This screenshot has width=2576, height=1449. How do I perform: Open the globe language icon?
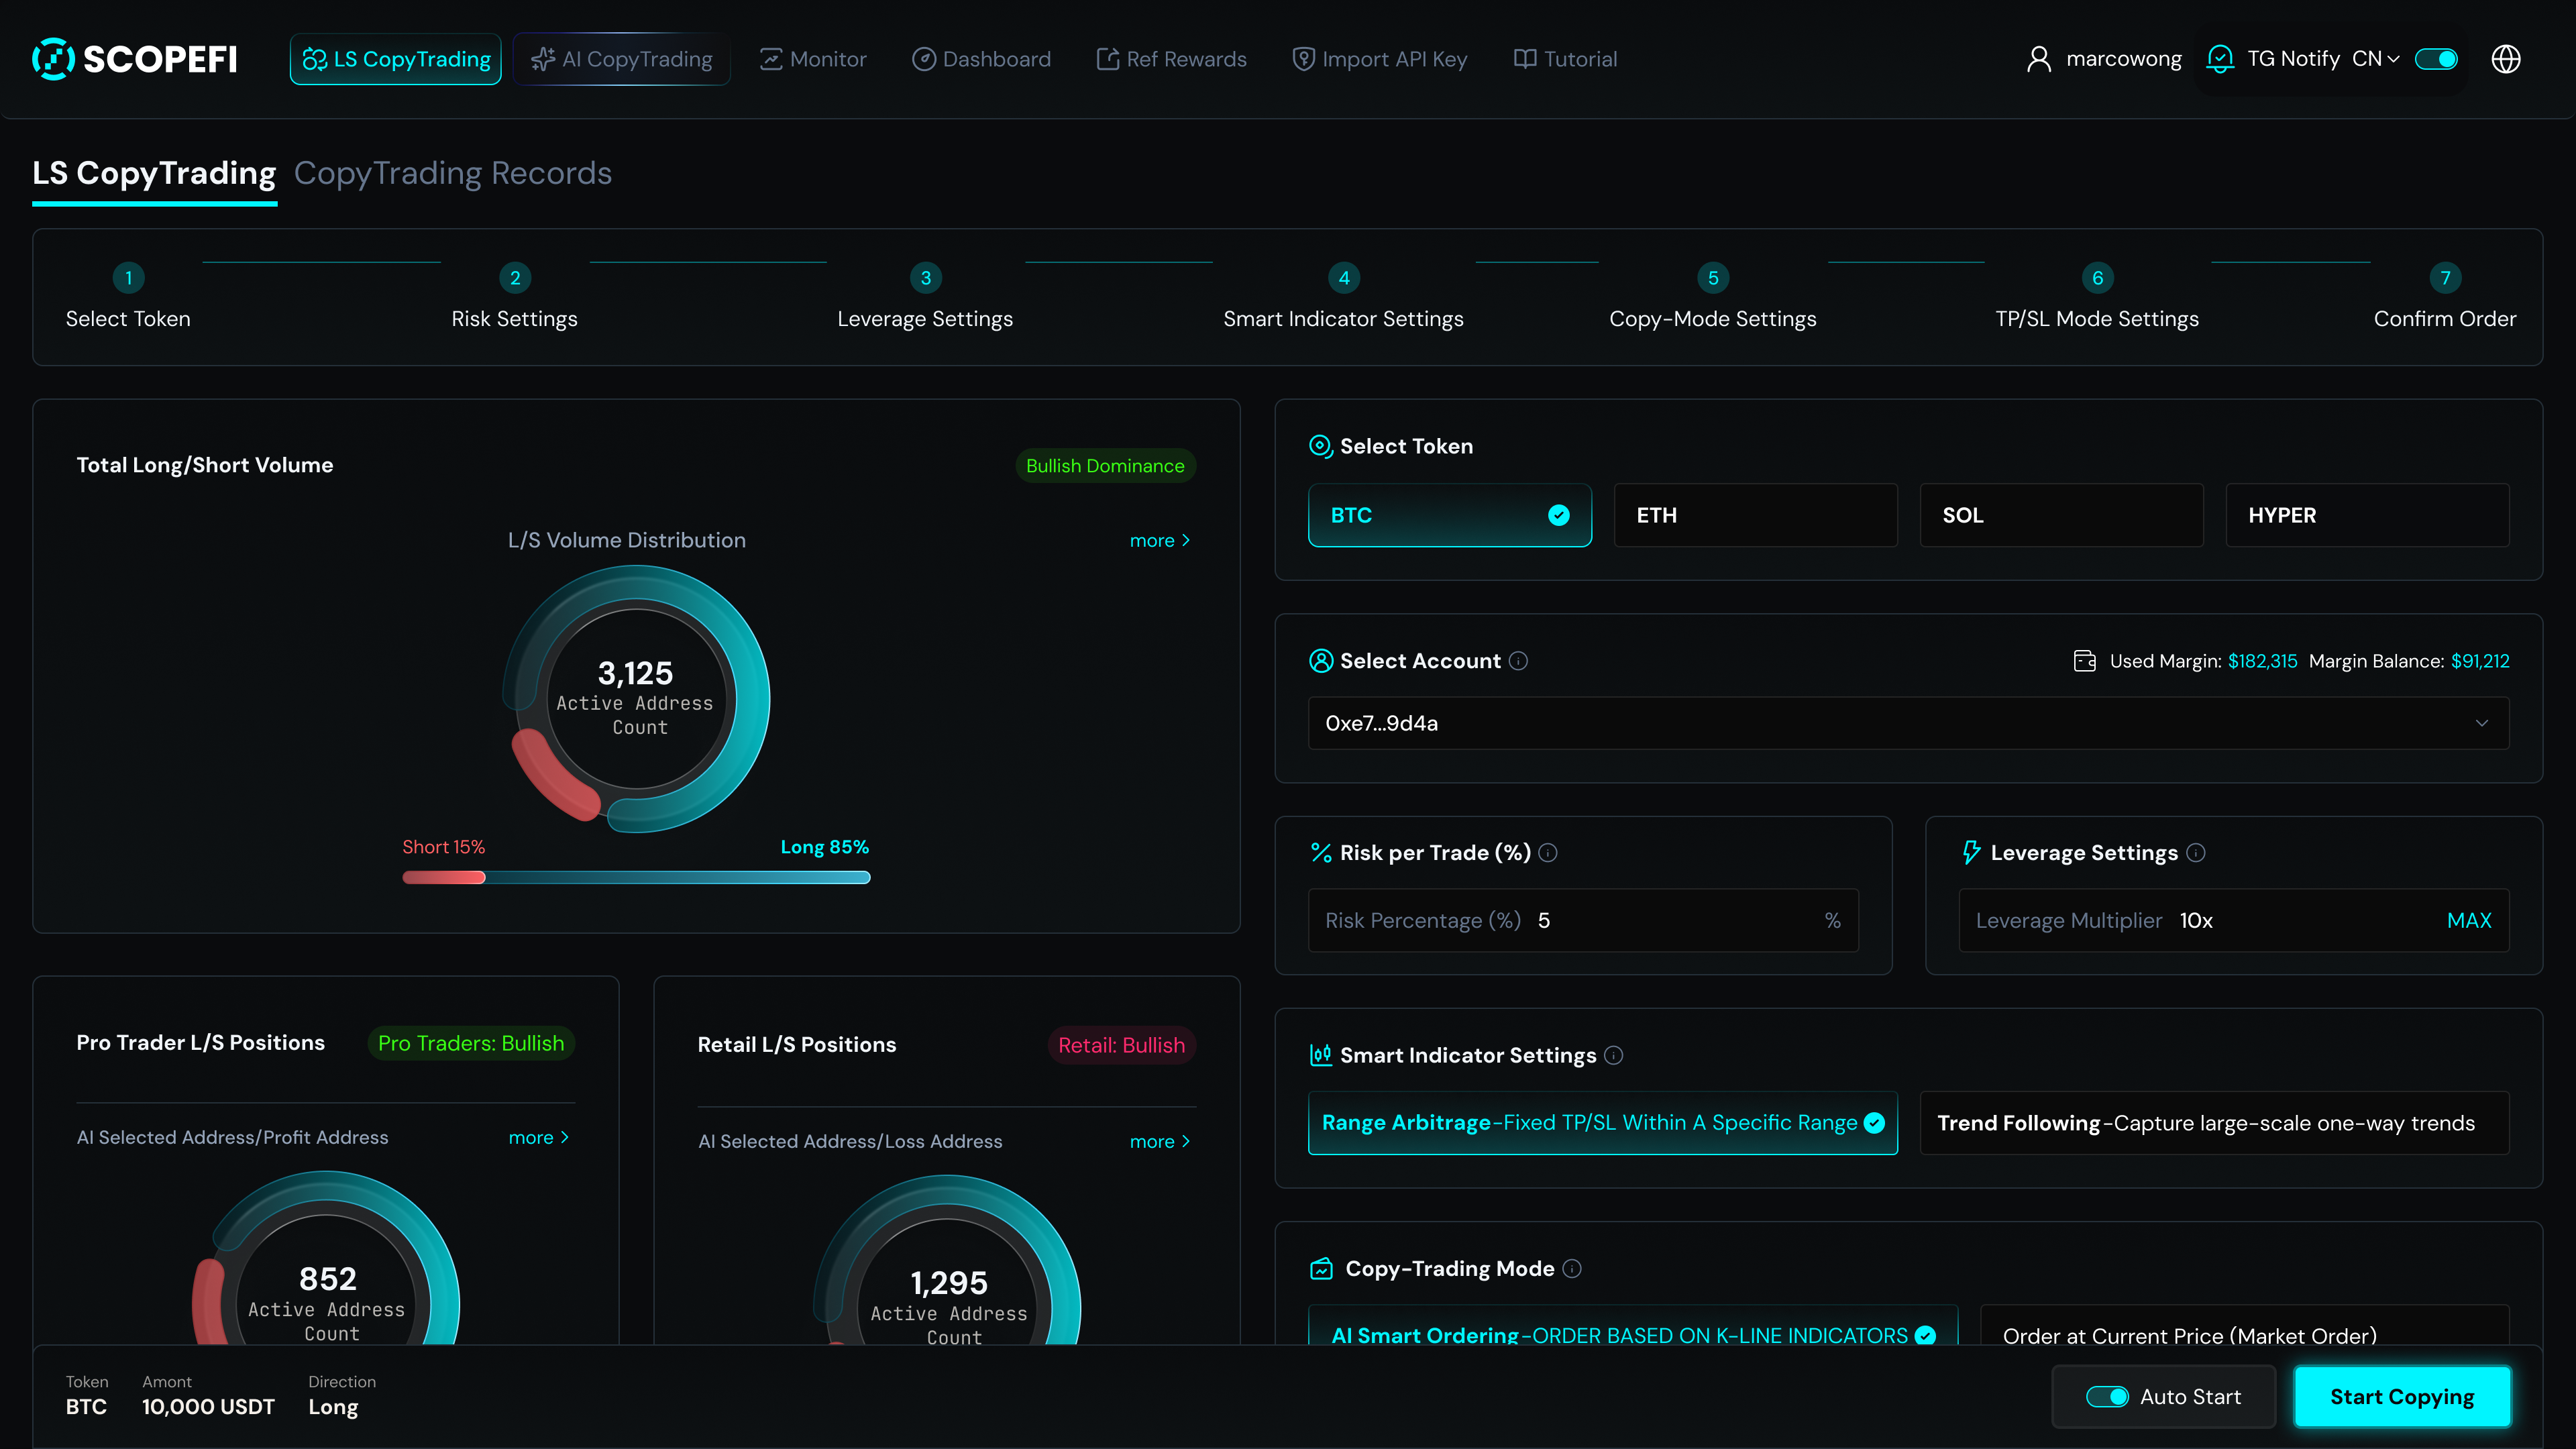click(x=2505, y=59)
